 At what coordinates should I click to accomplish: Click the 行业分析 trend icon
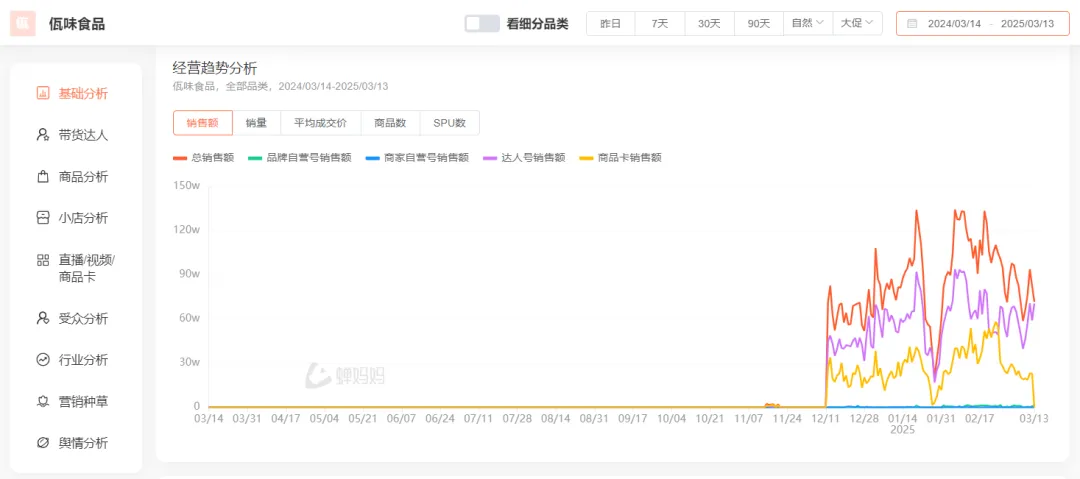[x=43, y=360]
